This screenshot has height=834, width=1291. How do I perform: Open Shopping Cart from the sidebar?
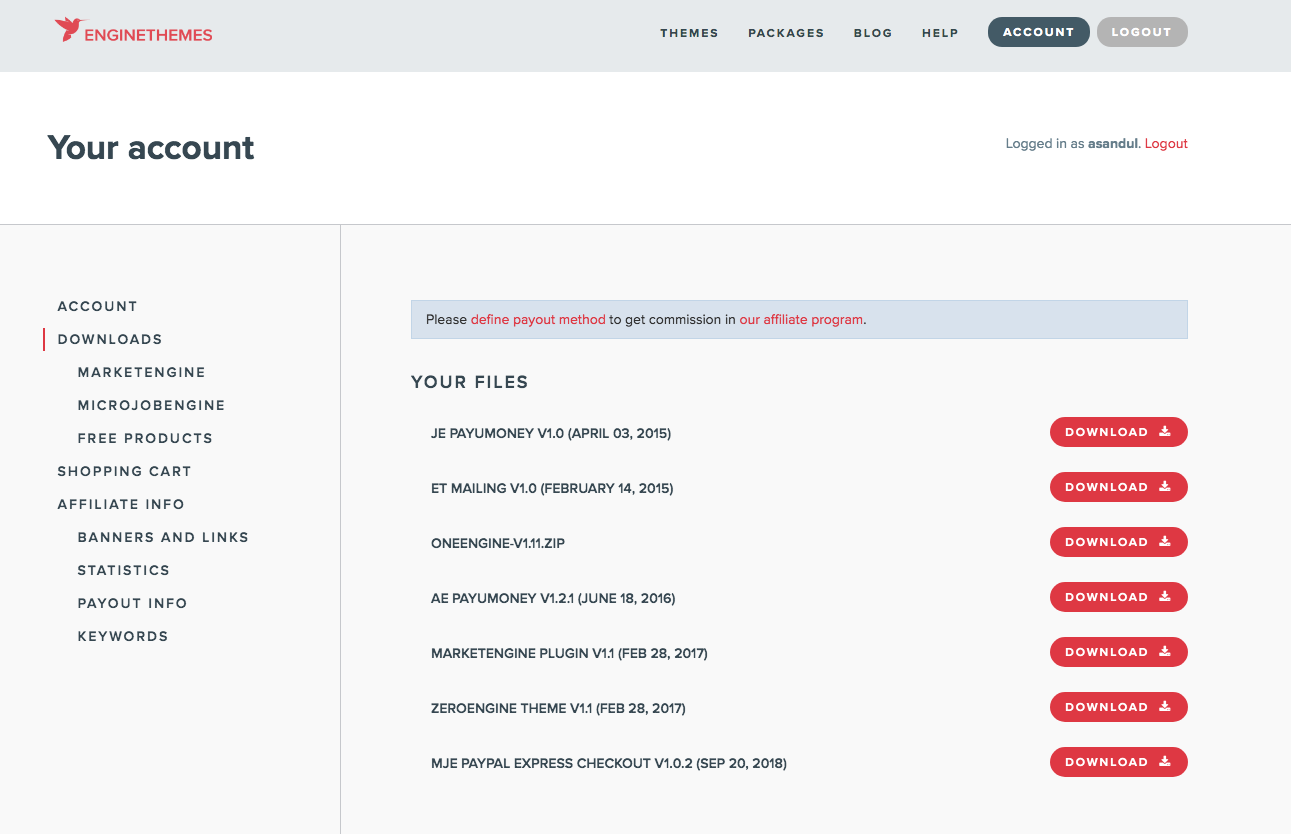pos(124,471)
